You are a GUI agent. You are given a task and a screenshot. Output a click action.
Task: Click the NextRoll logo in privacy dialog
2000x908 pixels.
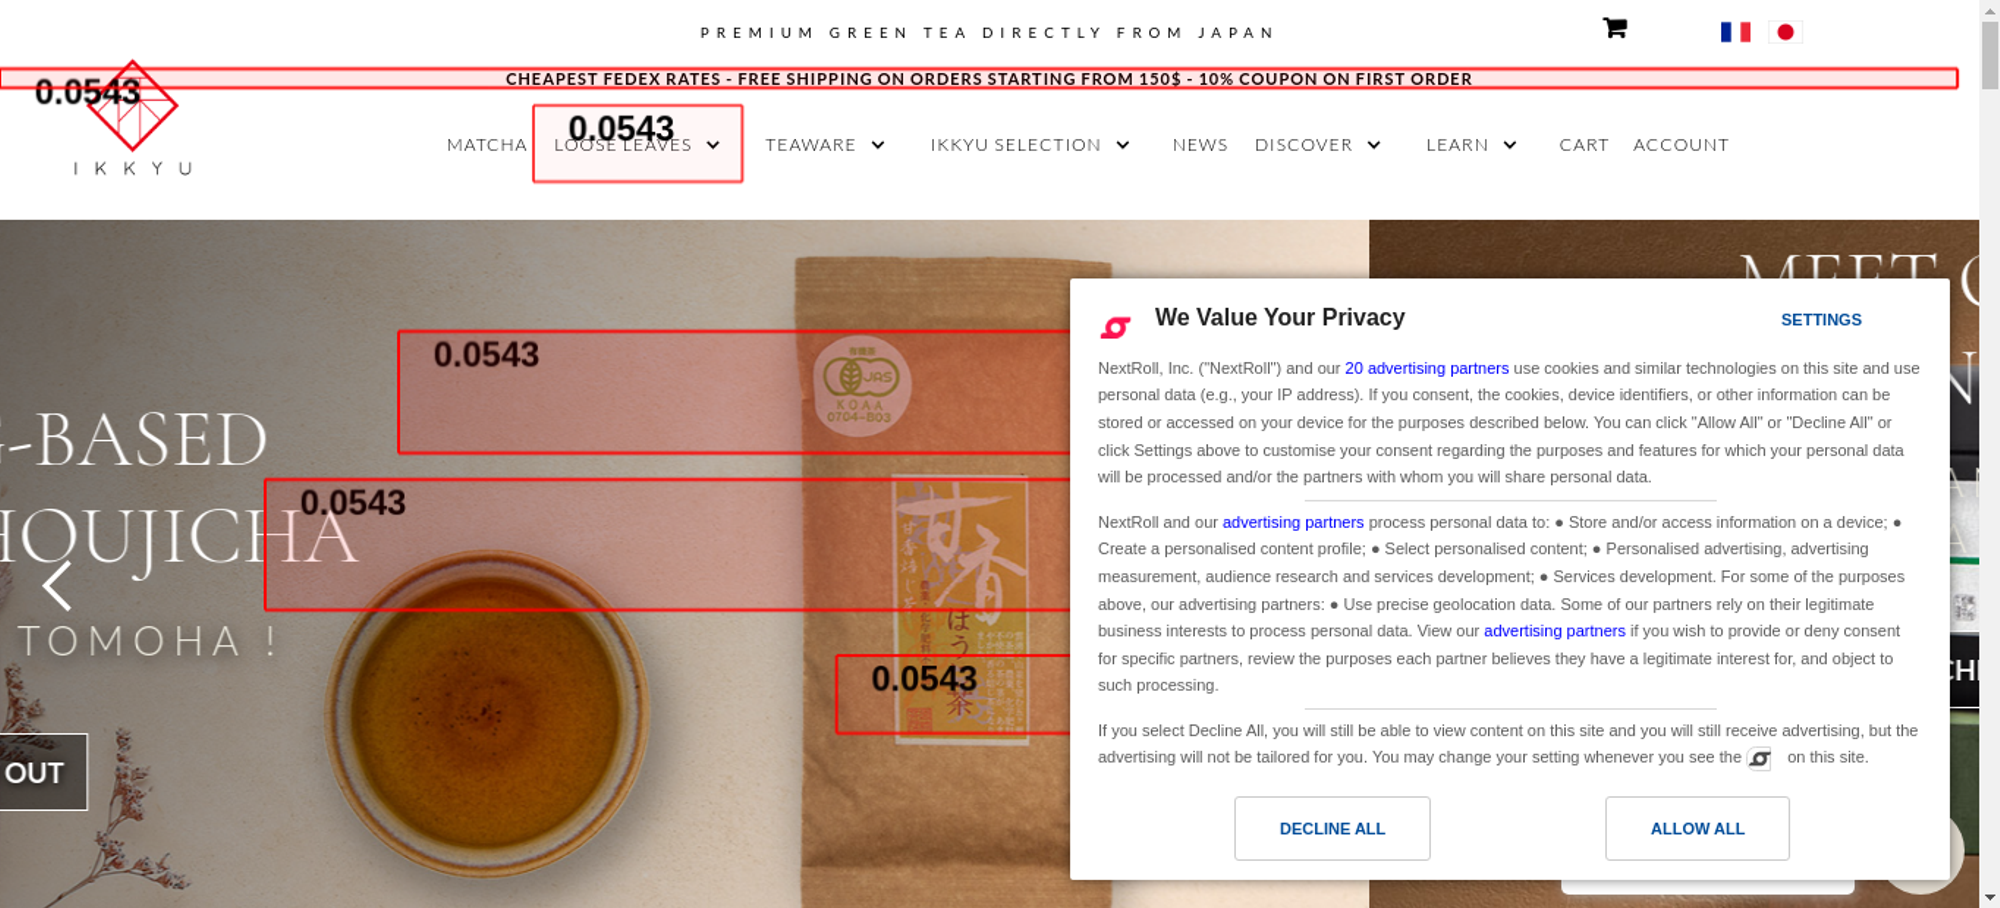point(1115,327)
